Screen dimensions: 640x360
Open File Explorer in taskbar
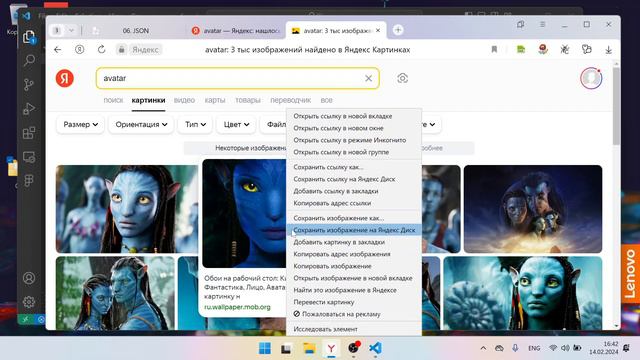(x=309, y=348)
